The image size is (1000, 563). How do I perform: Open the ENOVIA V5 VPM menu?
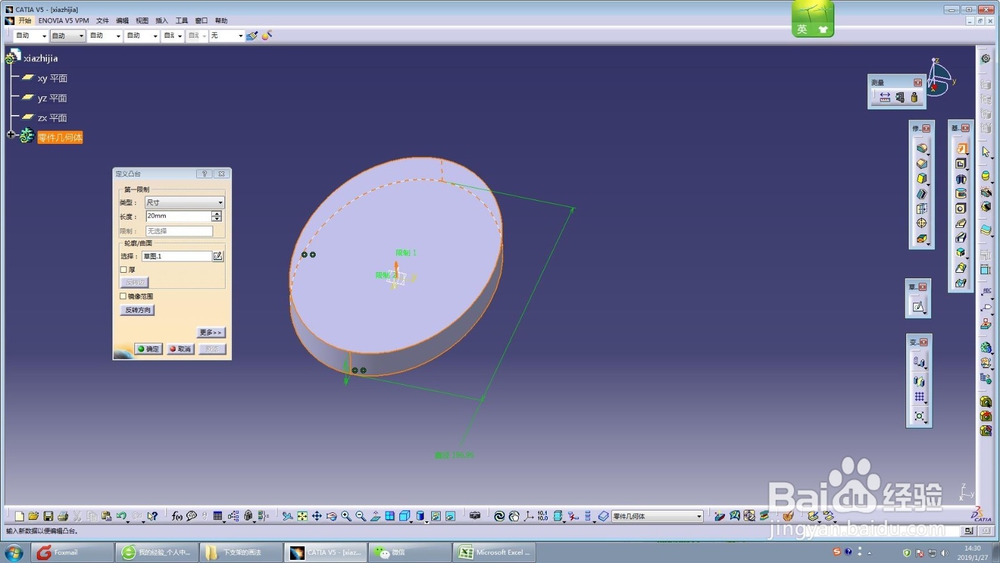click(64, 20)
